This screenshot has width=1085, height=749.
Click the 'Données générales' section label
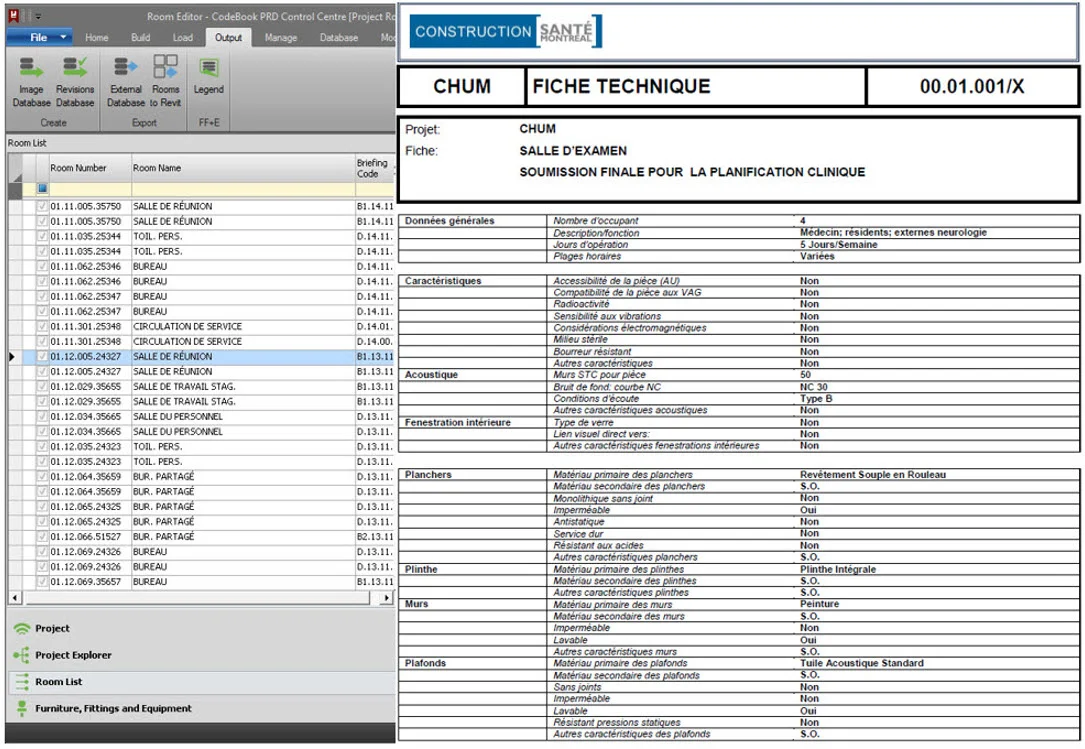[449, 221]
